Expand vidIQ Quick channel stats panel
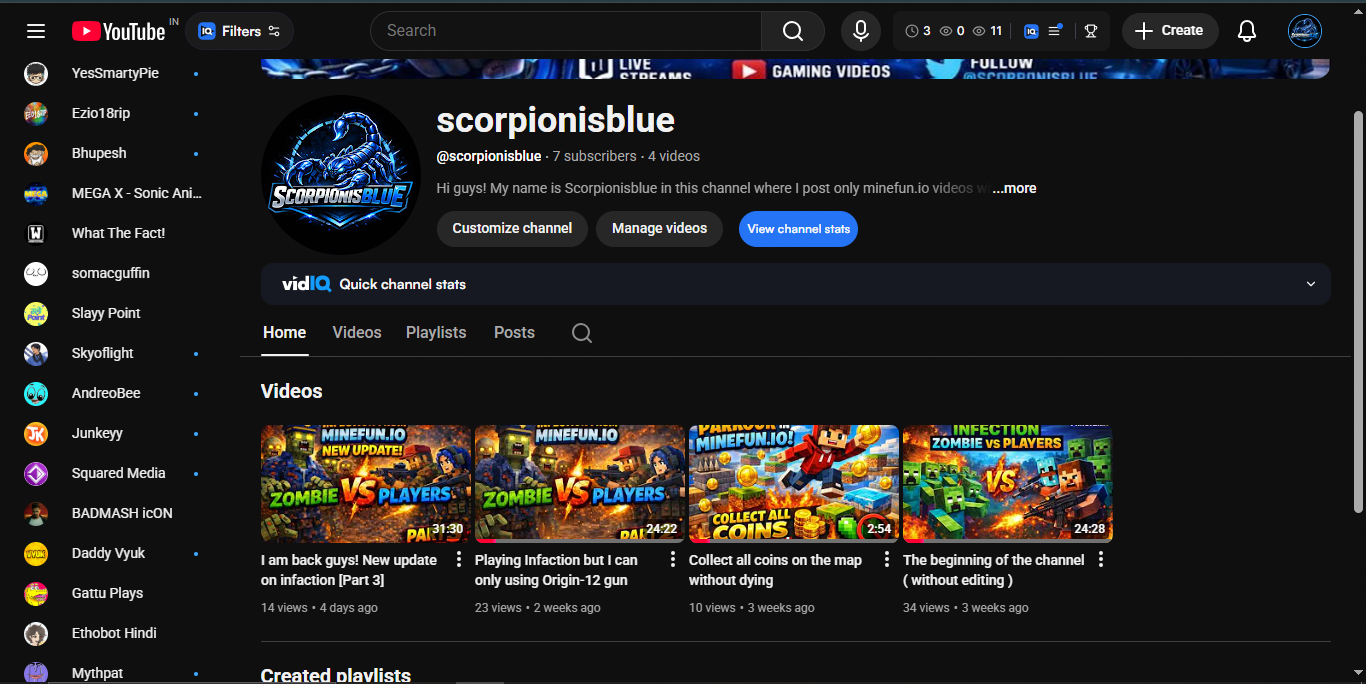Viewport: 1366px width, 684px height. tap(1310, 284)
